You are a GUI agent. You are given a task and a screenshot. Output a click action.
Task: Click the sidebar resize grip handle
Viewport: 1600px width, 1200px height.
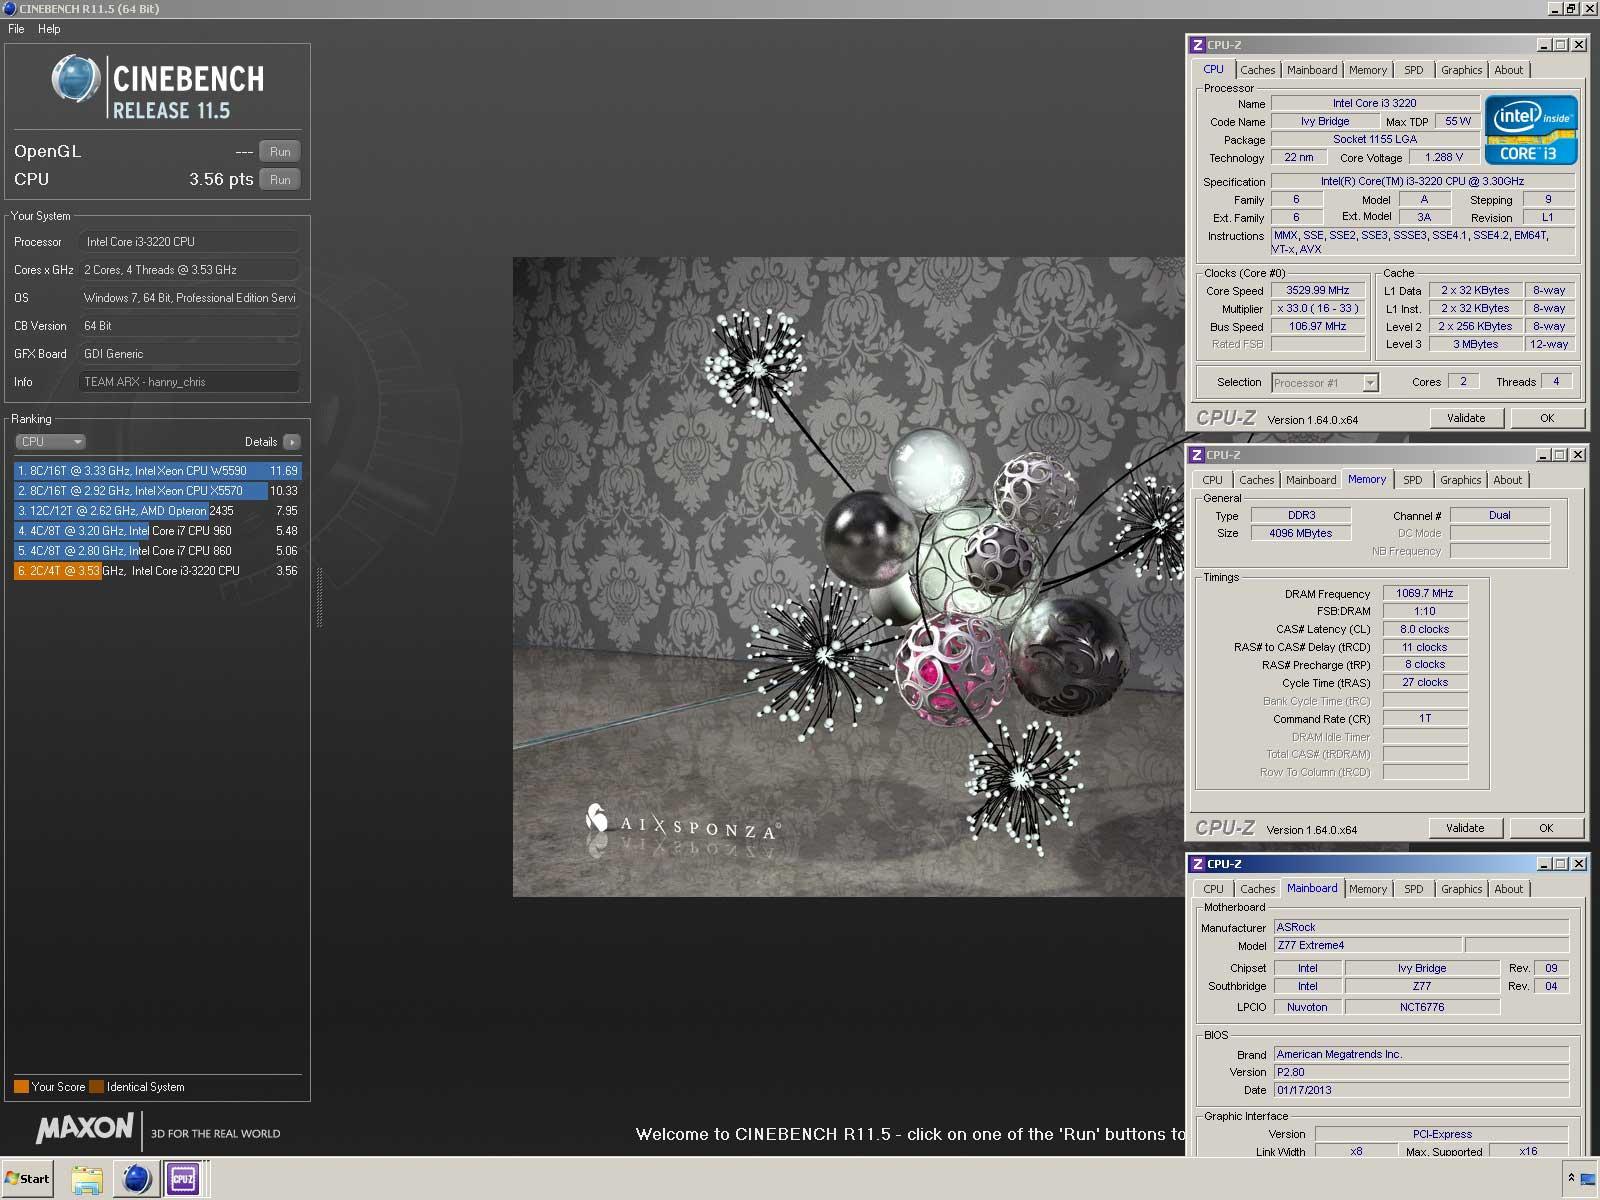(x=320, y=598)
